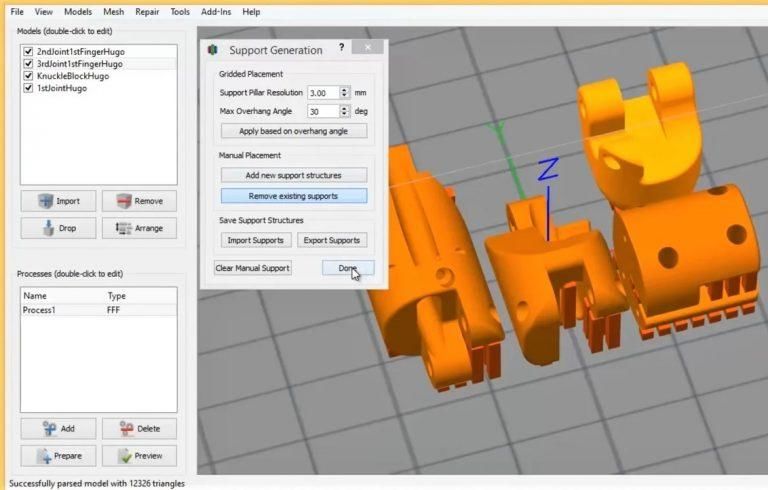Open the Models menu
The height and width of the screenshot is (490, 768).
point(78,12)
